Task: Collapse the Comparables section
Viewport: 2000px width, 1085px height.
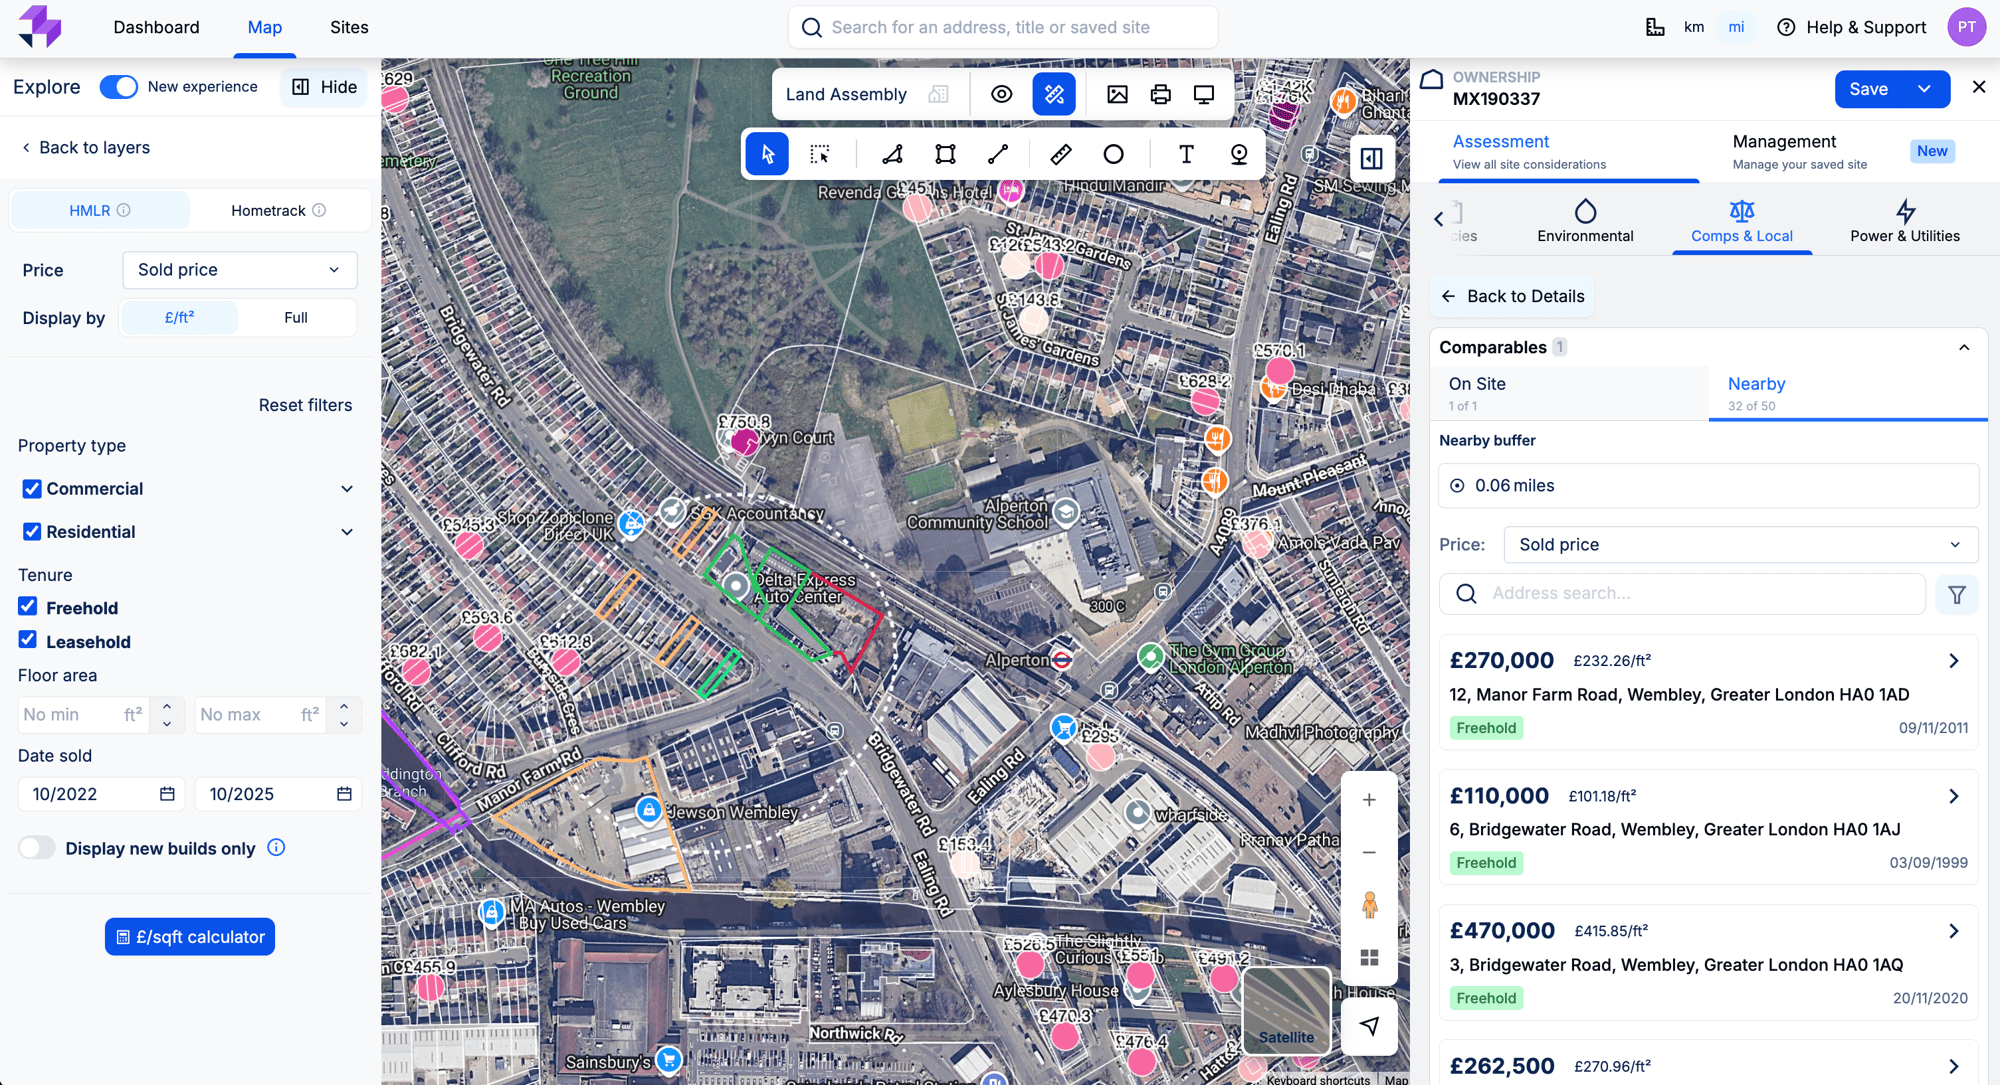Action: click(x=1964, y=347)
